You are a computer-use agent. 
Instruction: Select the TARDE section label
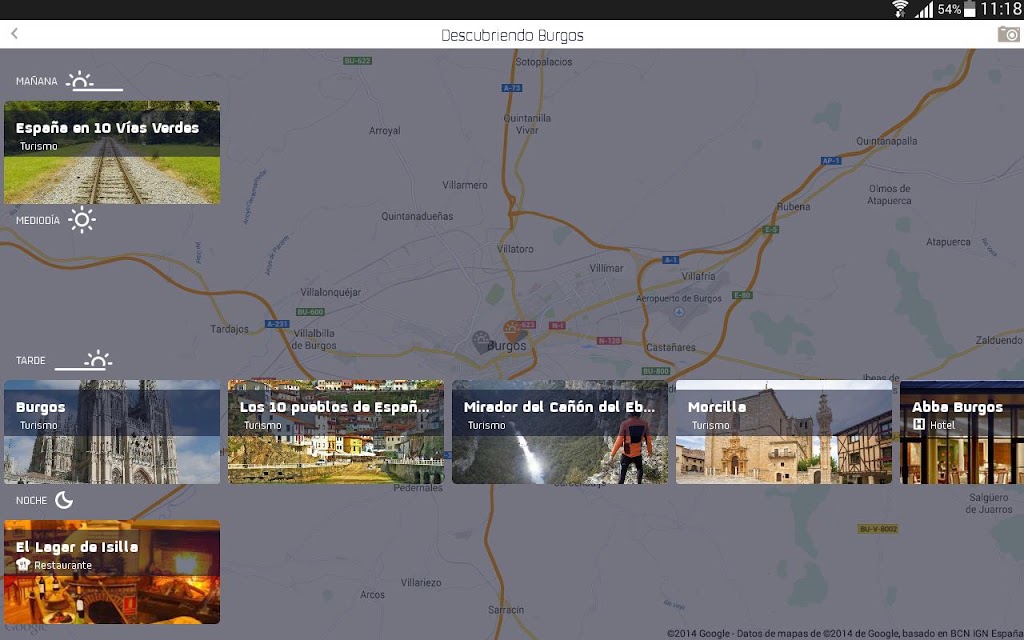[31, 360]
